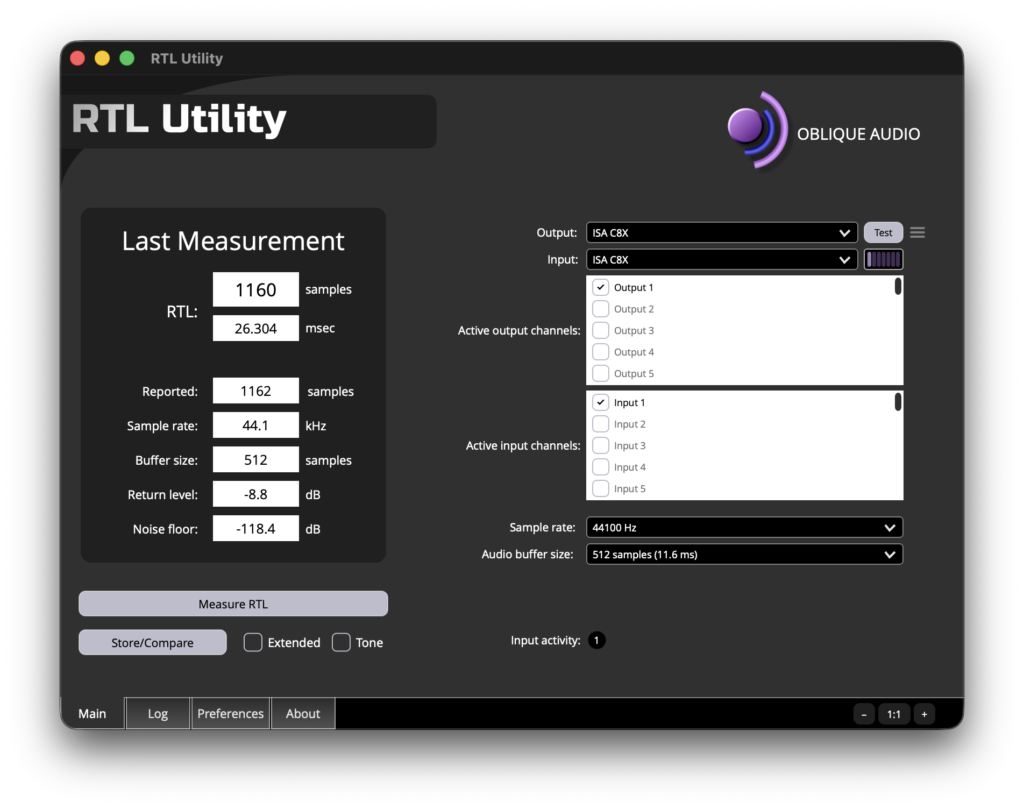
Task: Click the output channels list scrollbar
Action: tap(898, 286)
